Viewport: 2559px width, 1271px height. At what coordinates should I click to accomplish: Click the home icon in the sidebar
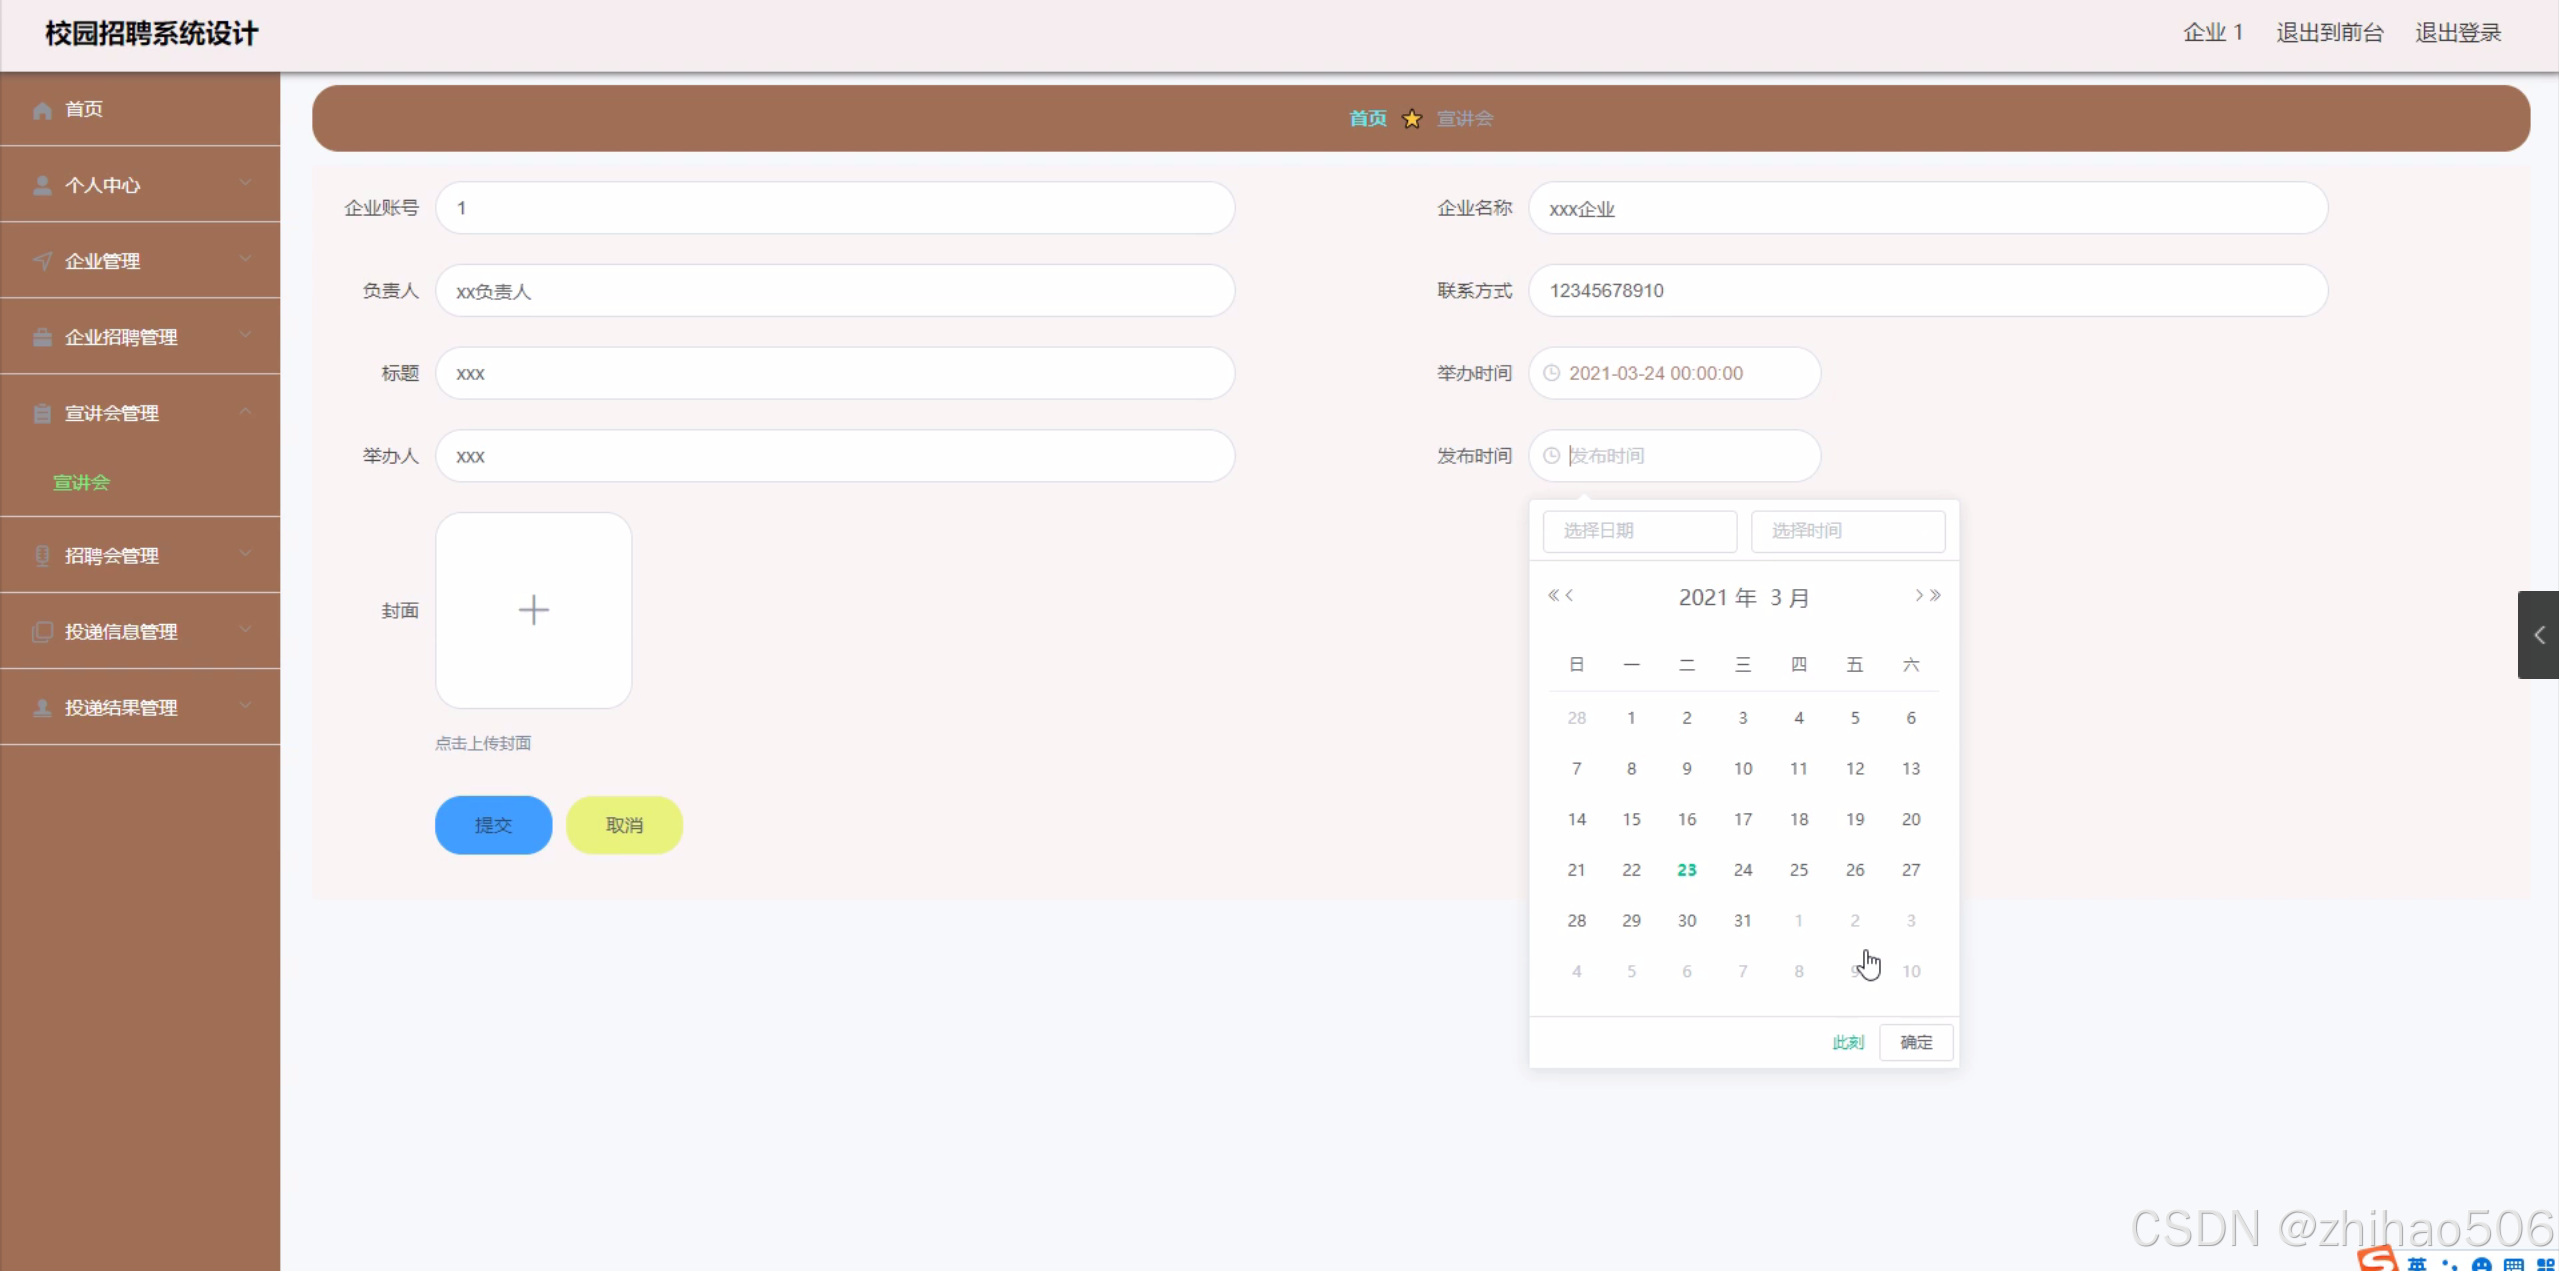coord(42,110)
